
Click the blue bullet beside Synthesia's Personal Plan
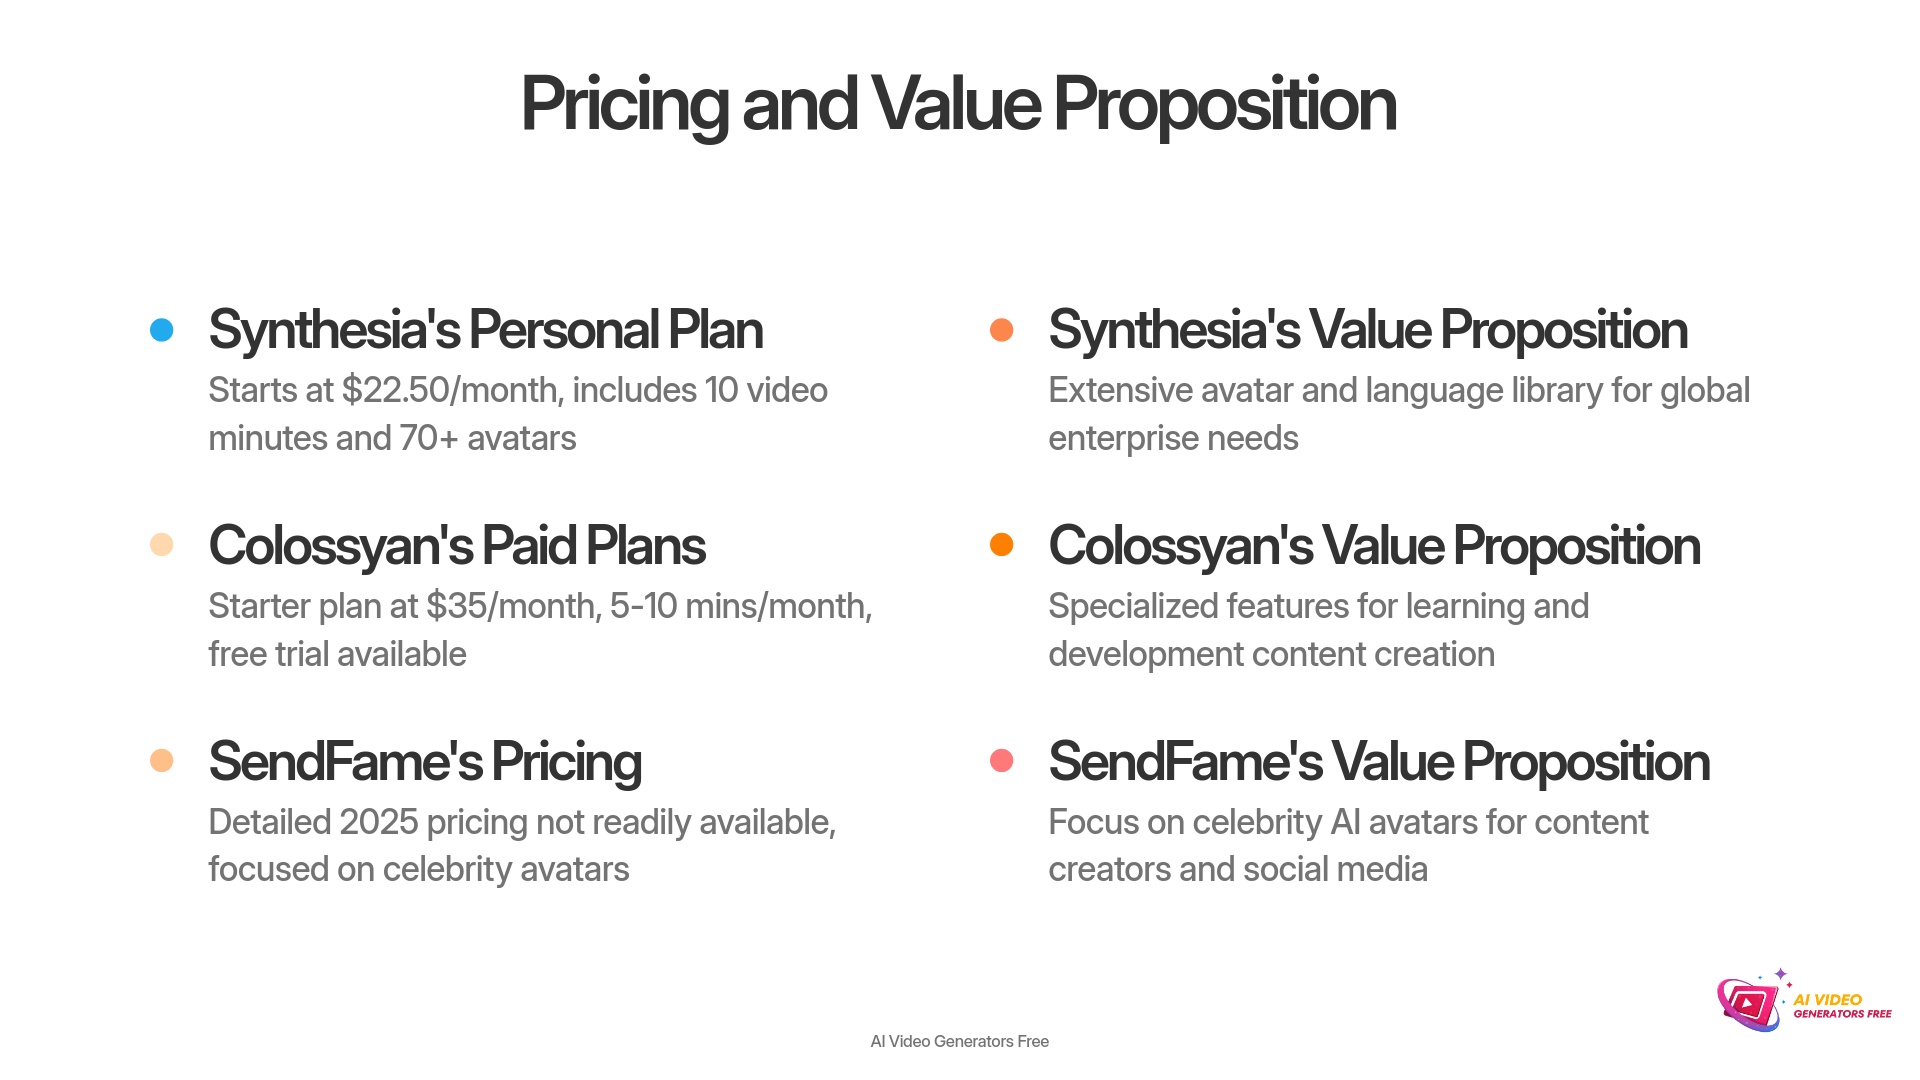[x=161, y=330]
